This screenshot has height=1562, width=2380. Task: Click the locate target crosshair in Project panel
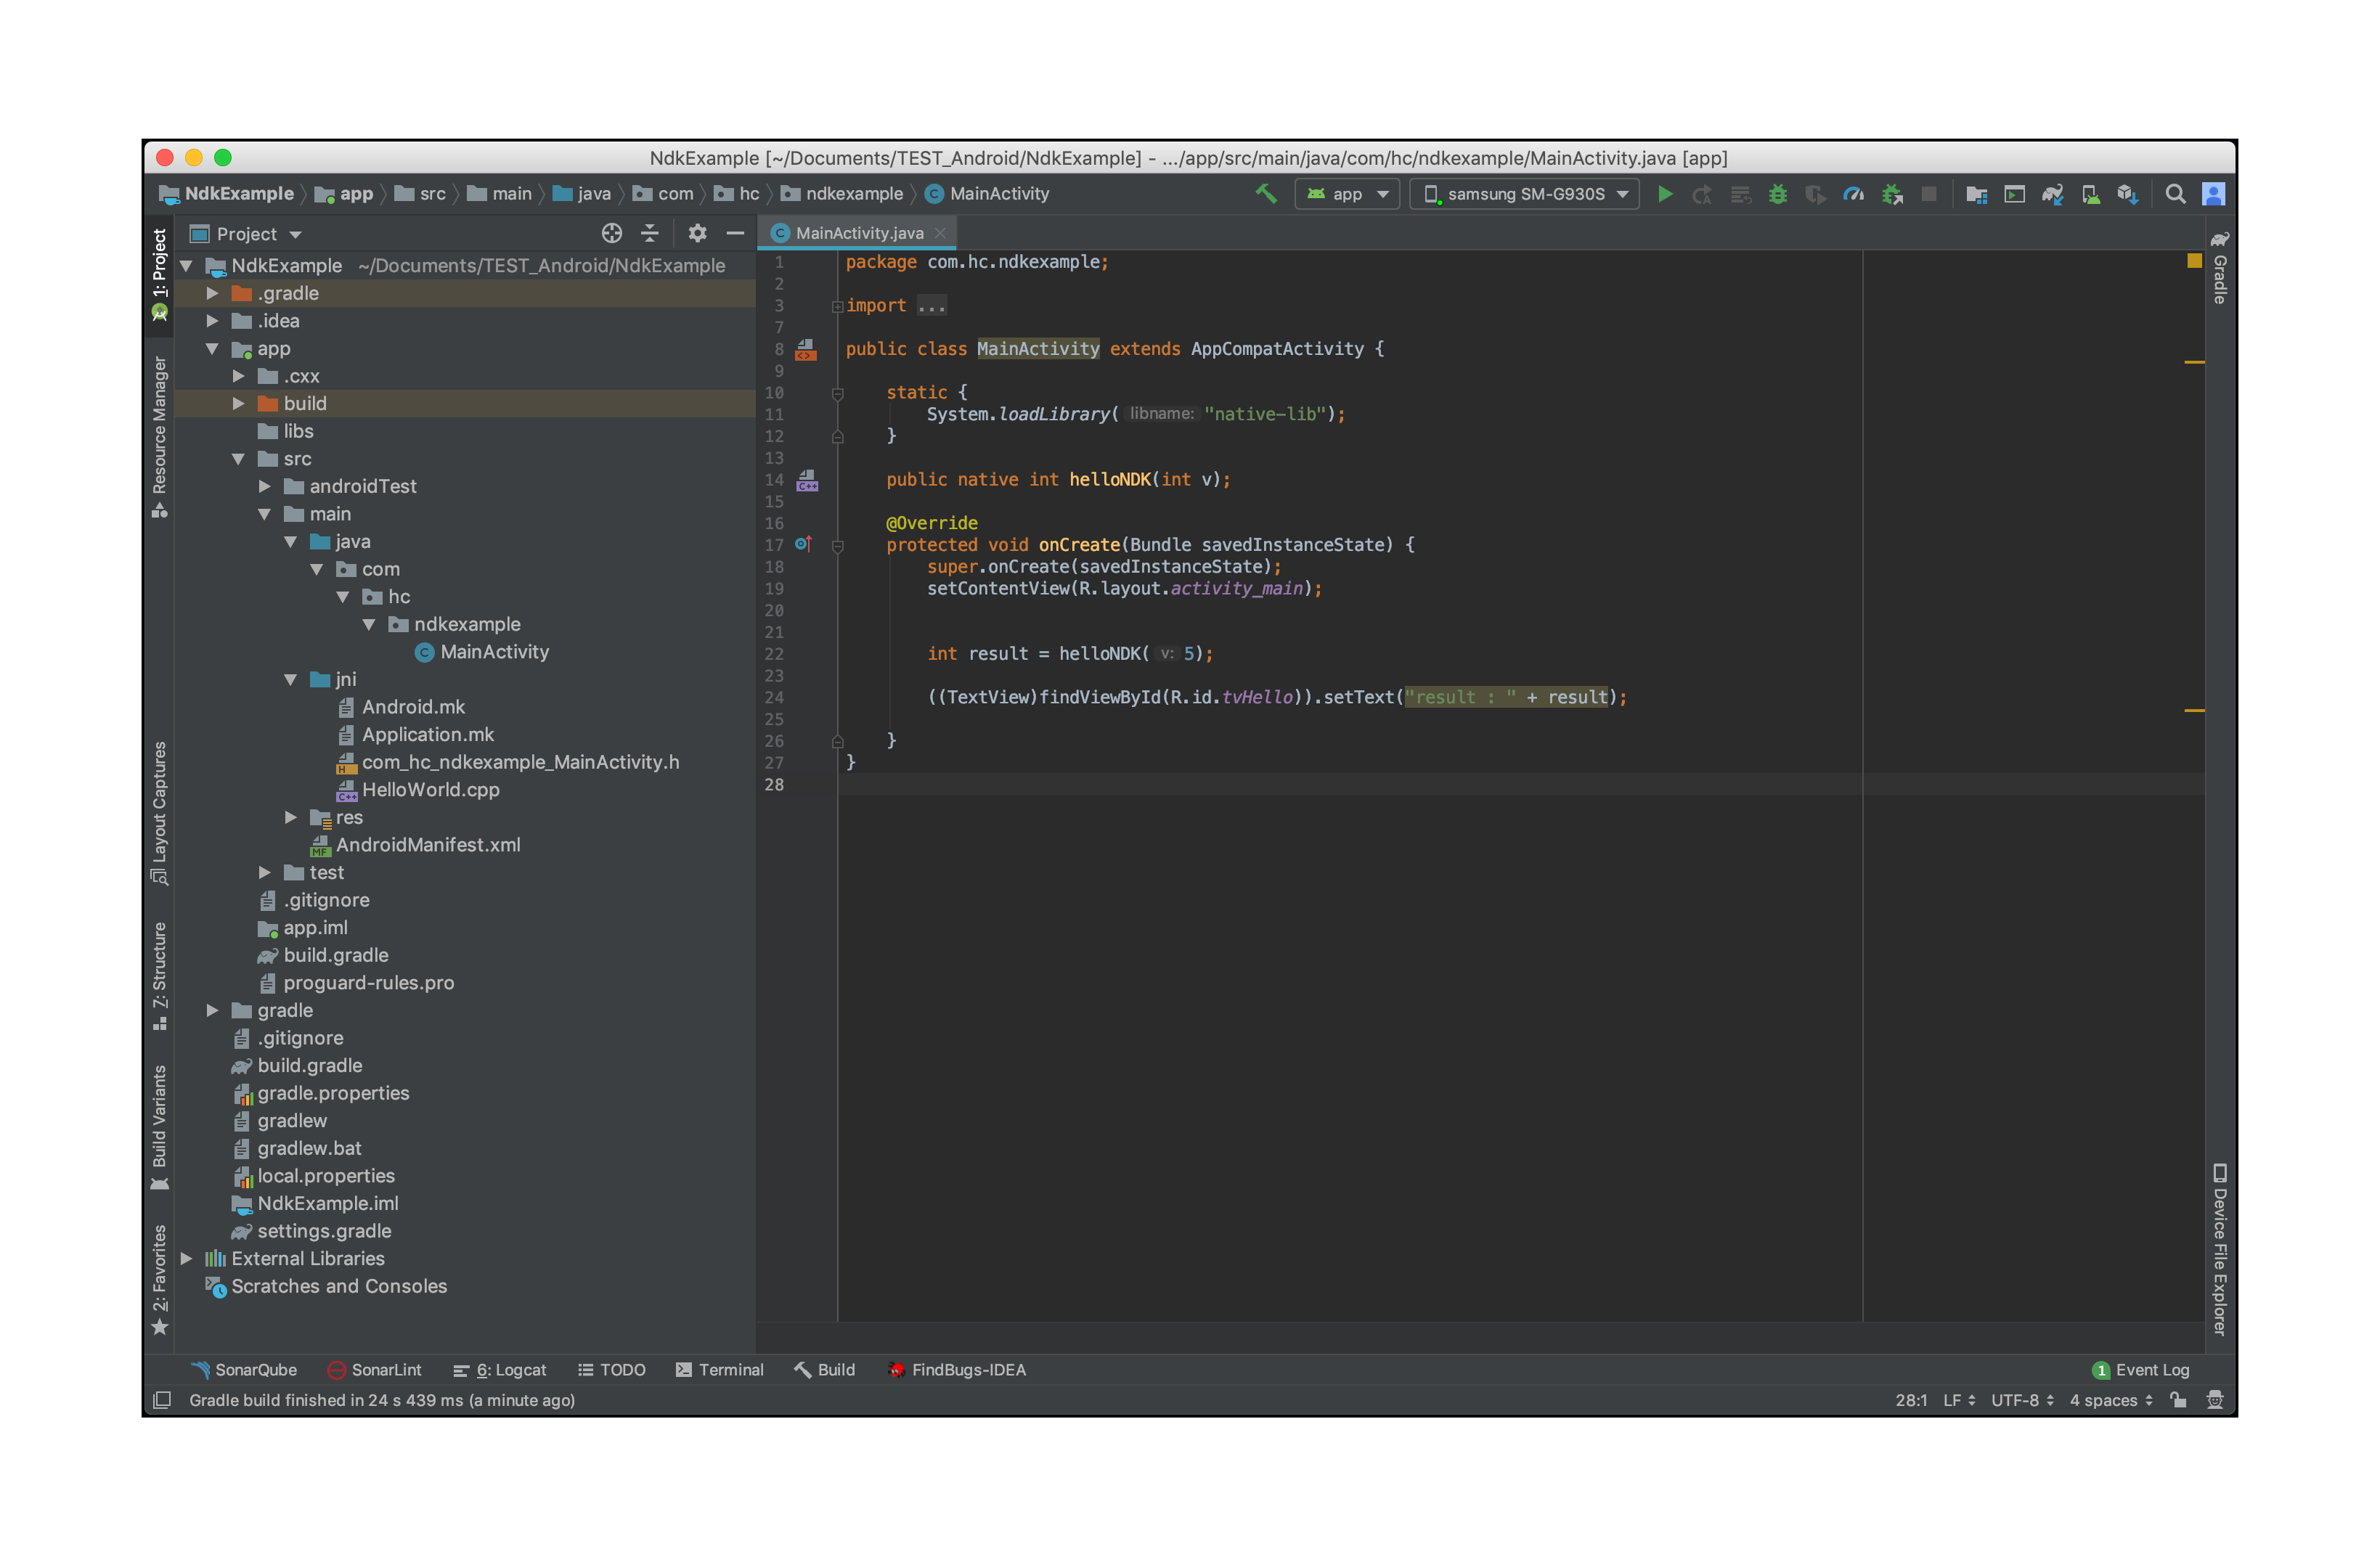611,233
